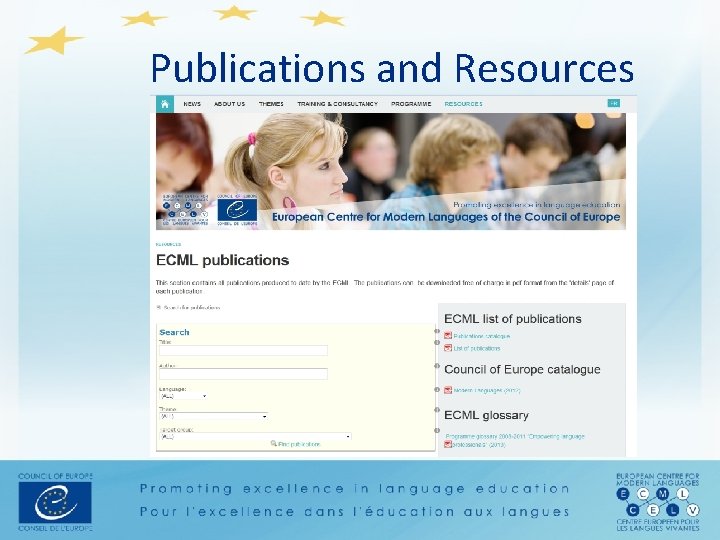Open the List of publications link

(x=477, y=349)
